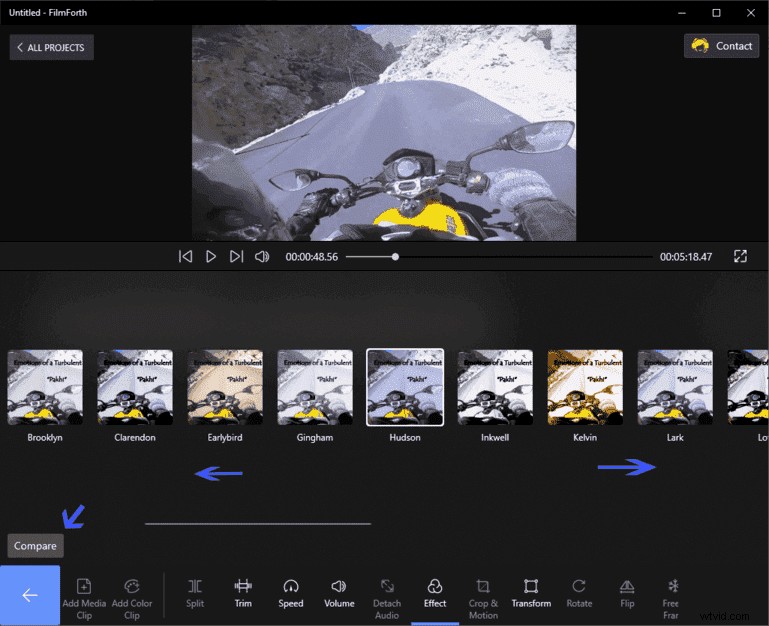Apply the Brooklyn filter thumbnail
This screenshot has height=626, width=769.
[45, 387]
